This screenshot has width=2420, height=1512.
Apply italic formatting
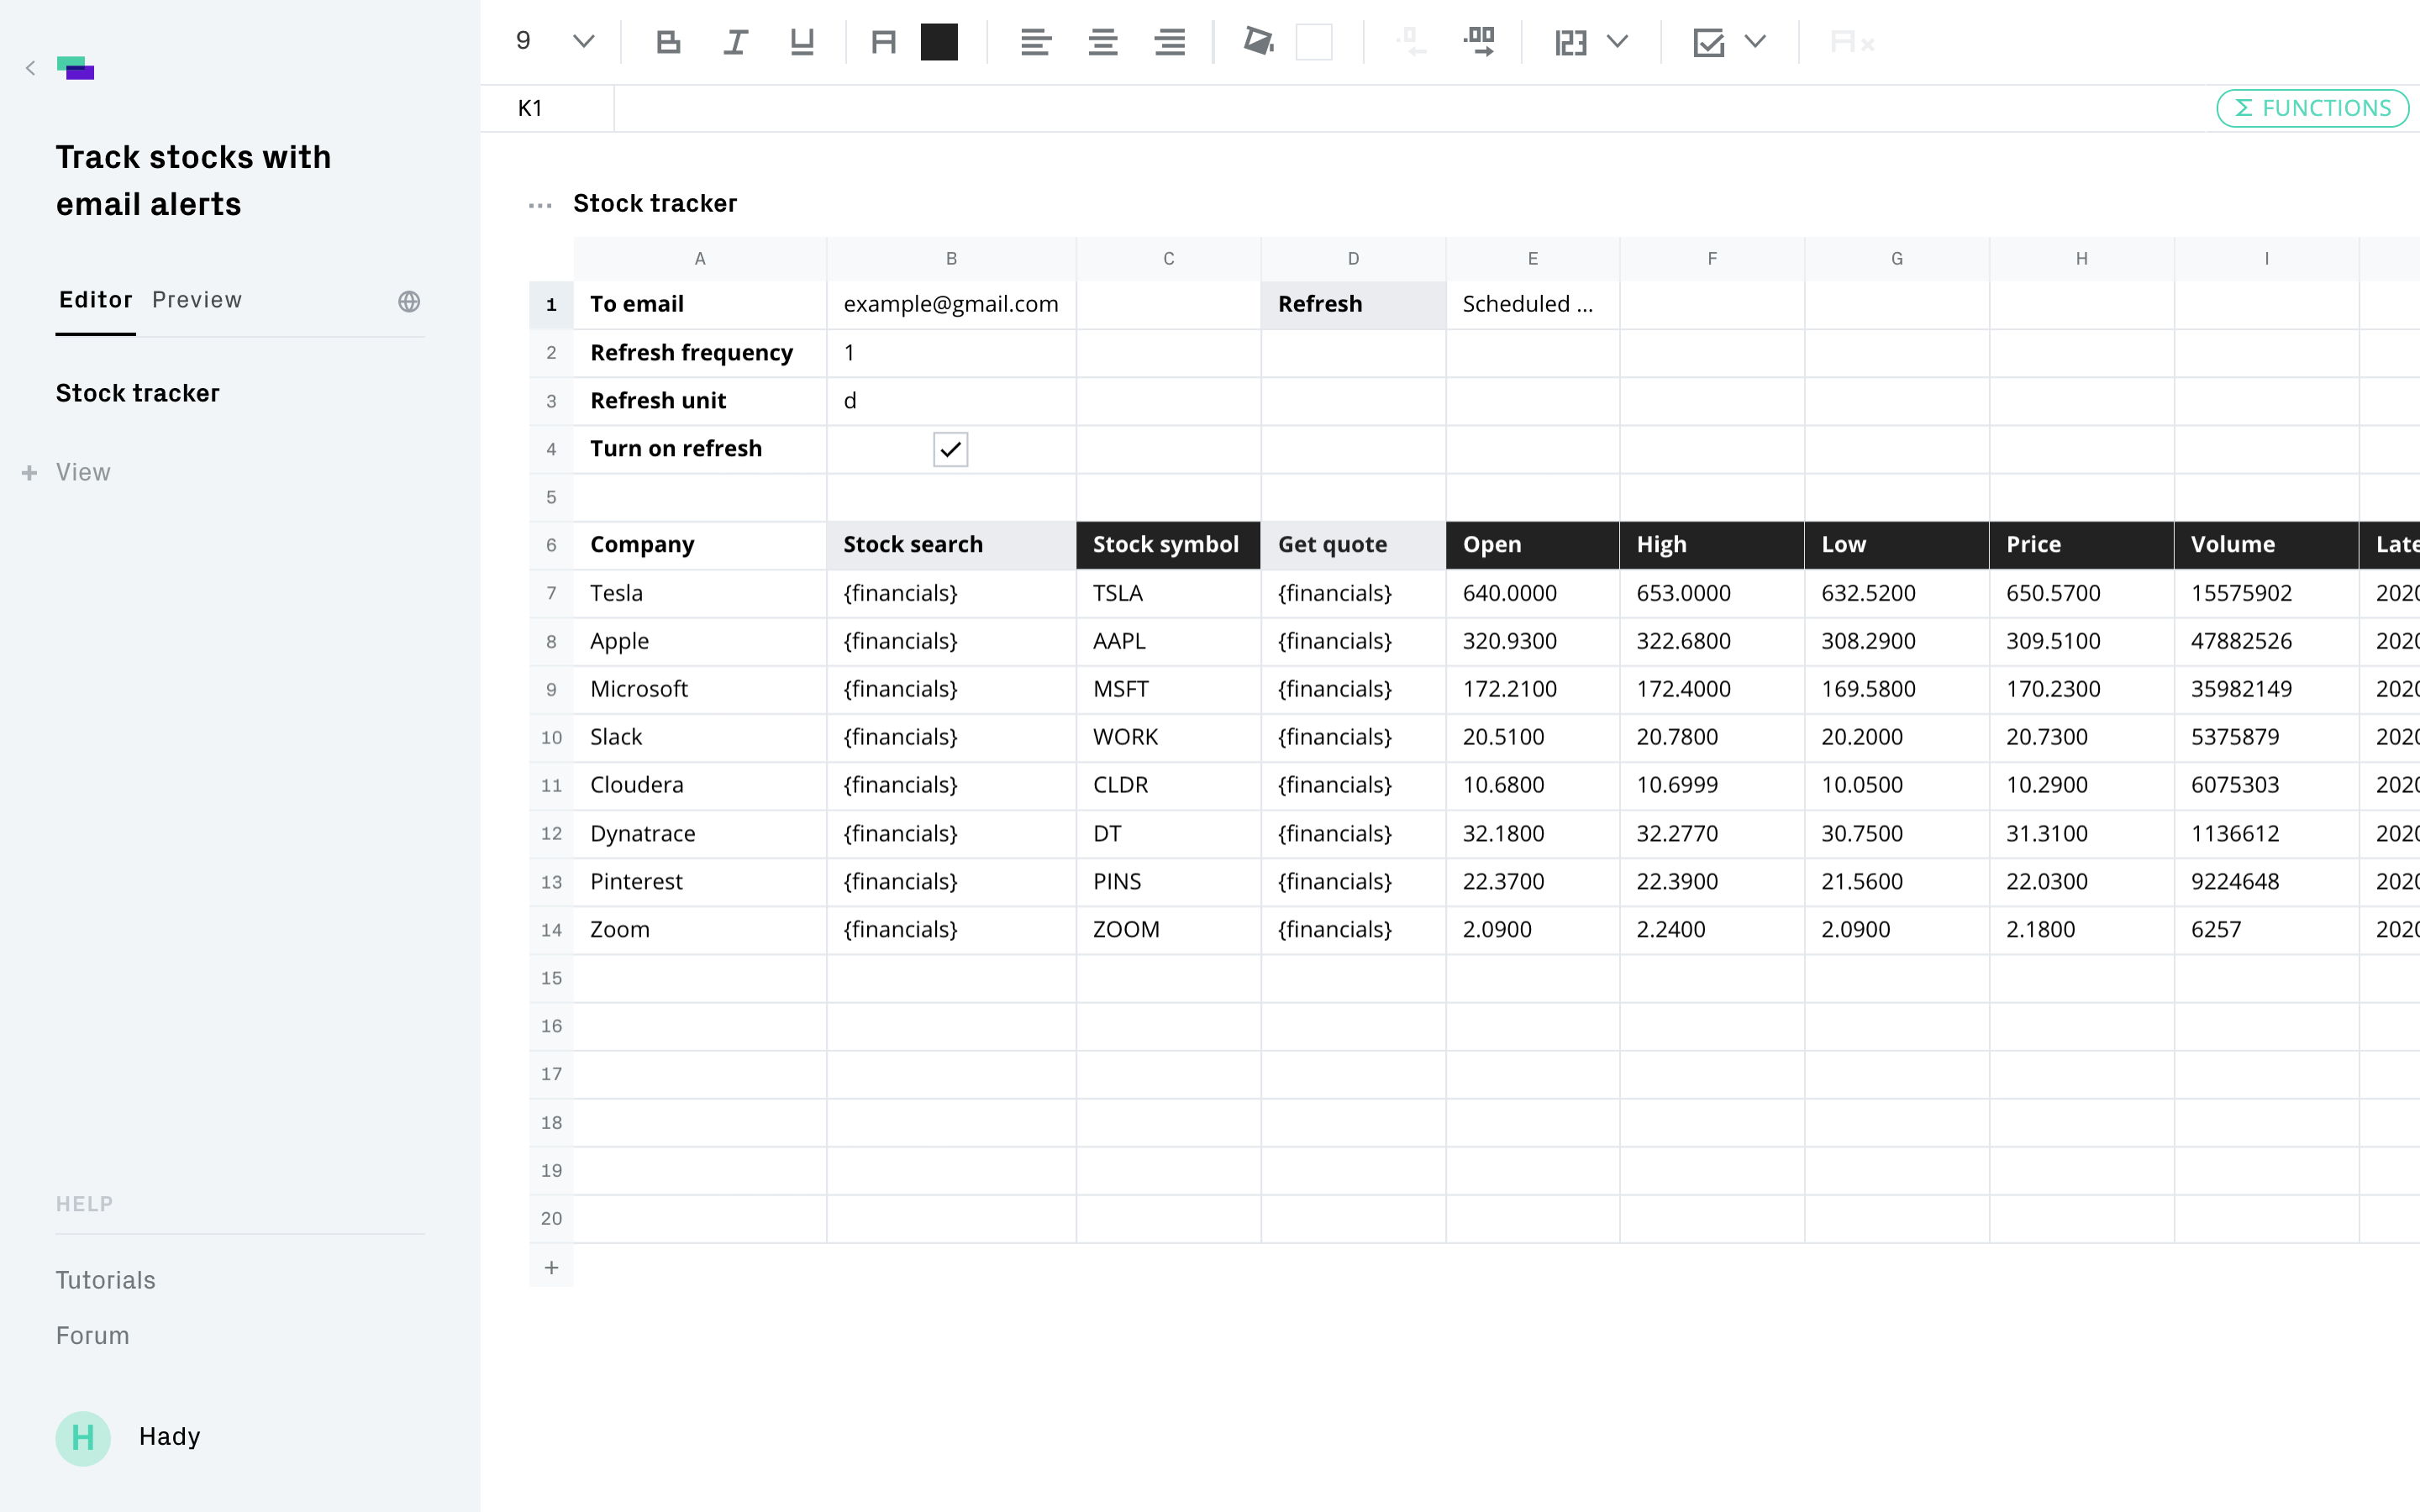735,42
